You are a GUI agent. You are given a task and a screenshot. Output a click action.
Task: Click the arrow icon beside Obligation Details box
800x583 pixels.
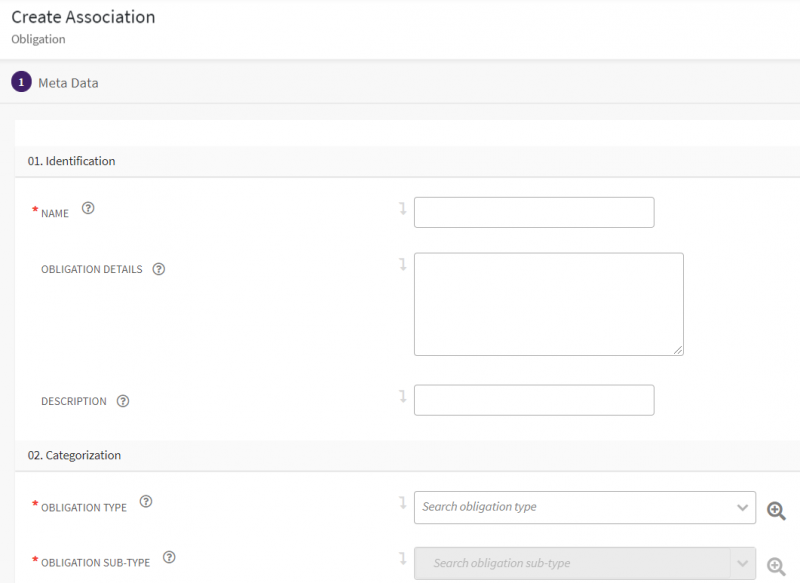click(x=403, y=262)
